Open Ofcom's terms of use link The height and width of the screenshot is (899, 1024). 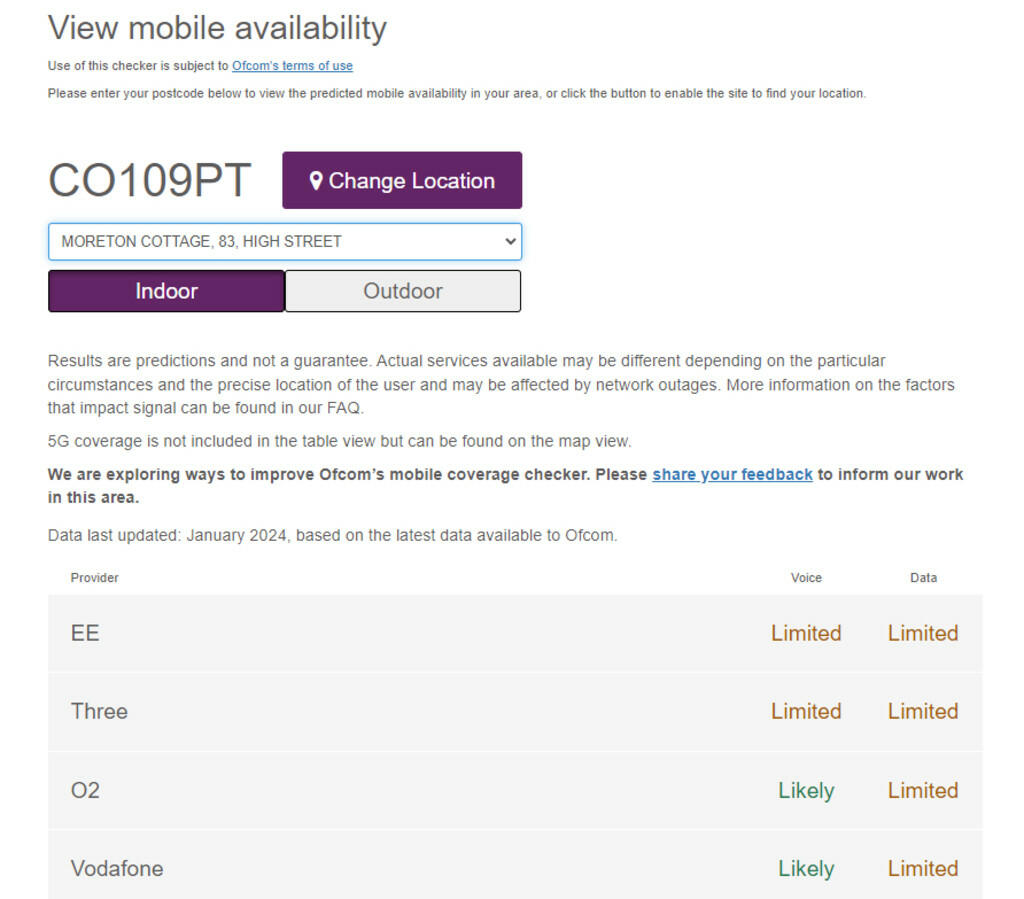[292, 66]
